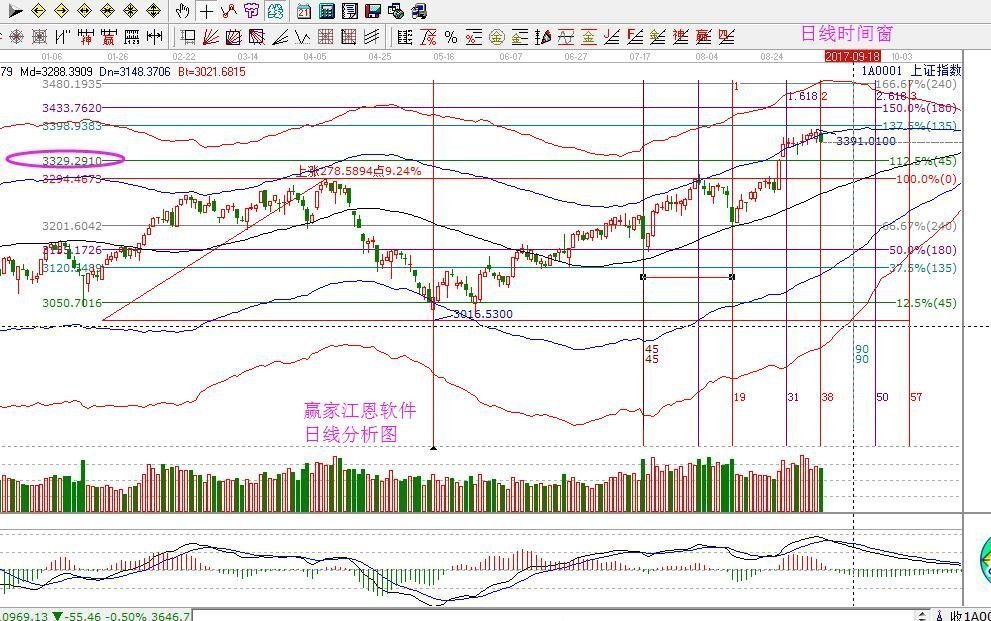
Task: Click the red cone-shaped fan icon
Action: pos(542,37)
